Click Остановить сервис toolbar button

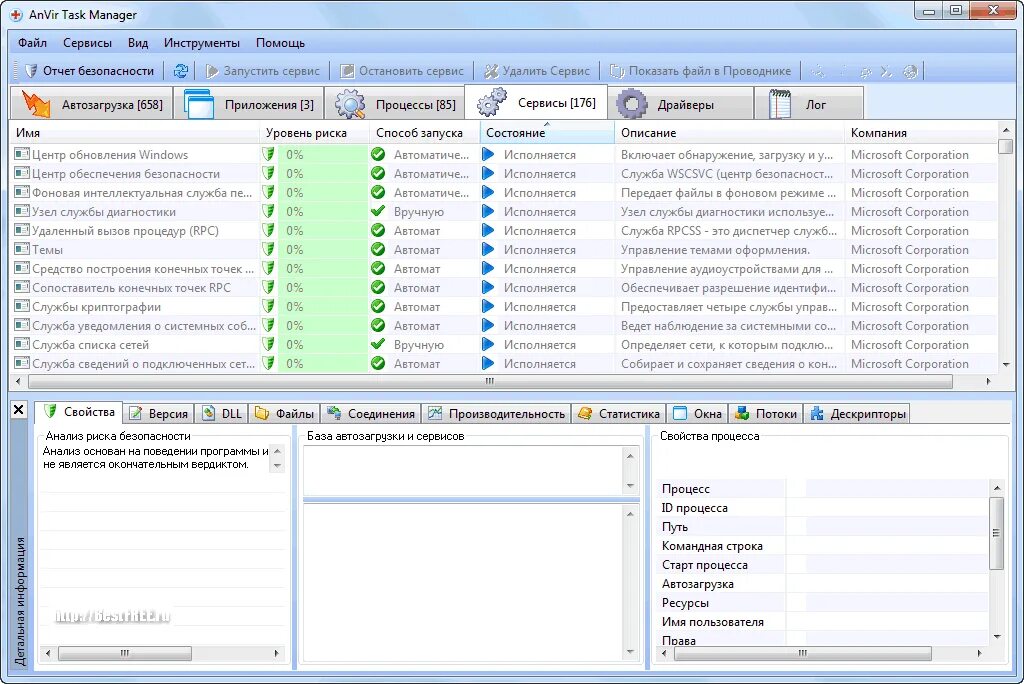coord(402,71)
